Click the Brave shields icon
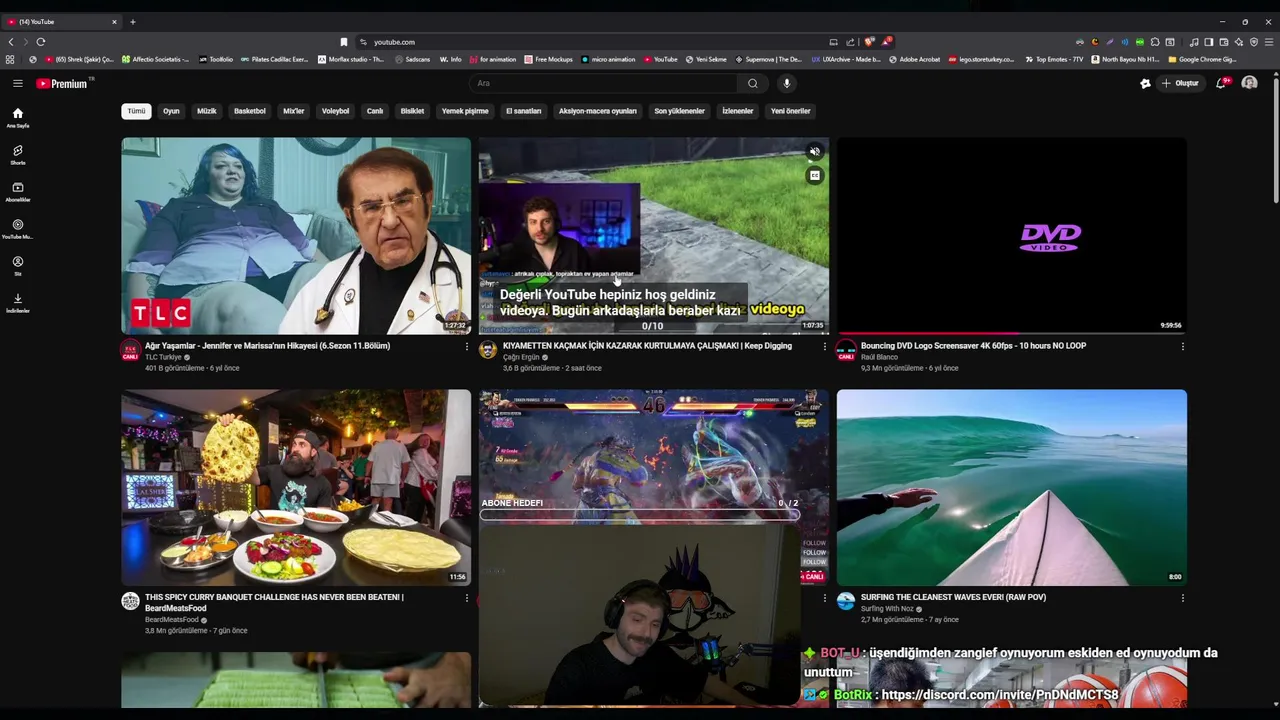 click(x=870, y=42)
